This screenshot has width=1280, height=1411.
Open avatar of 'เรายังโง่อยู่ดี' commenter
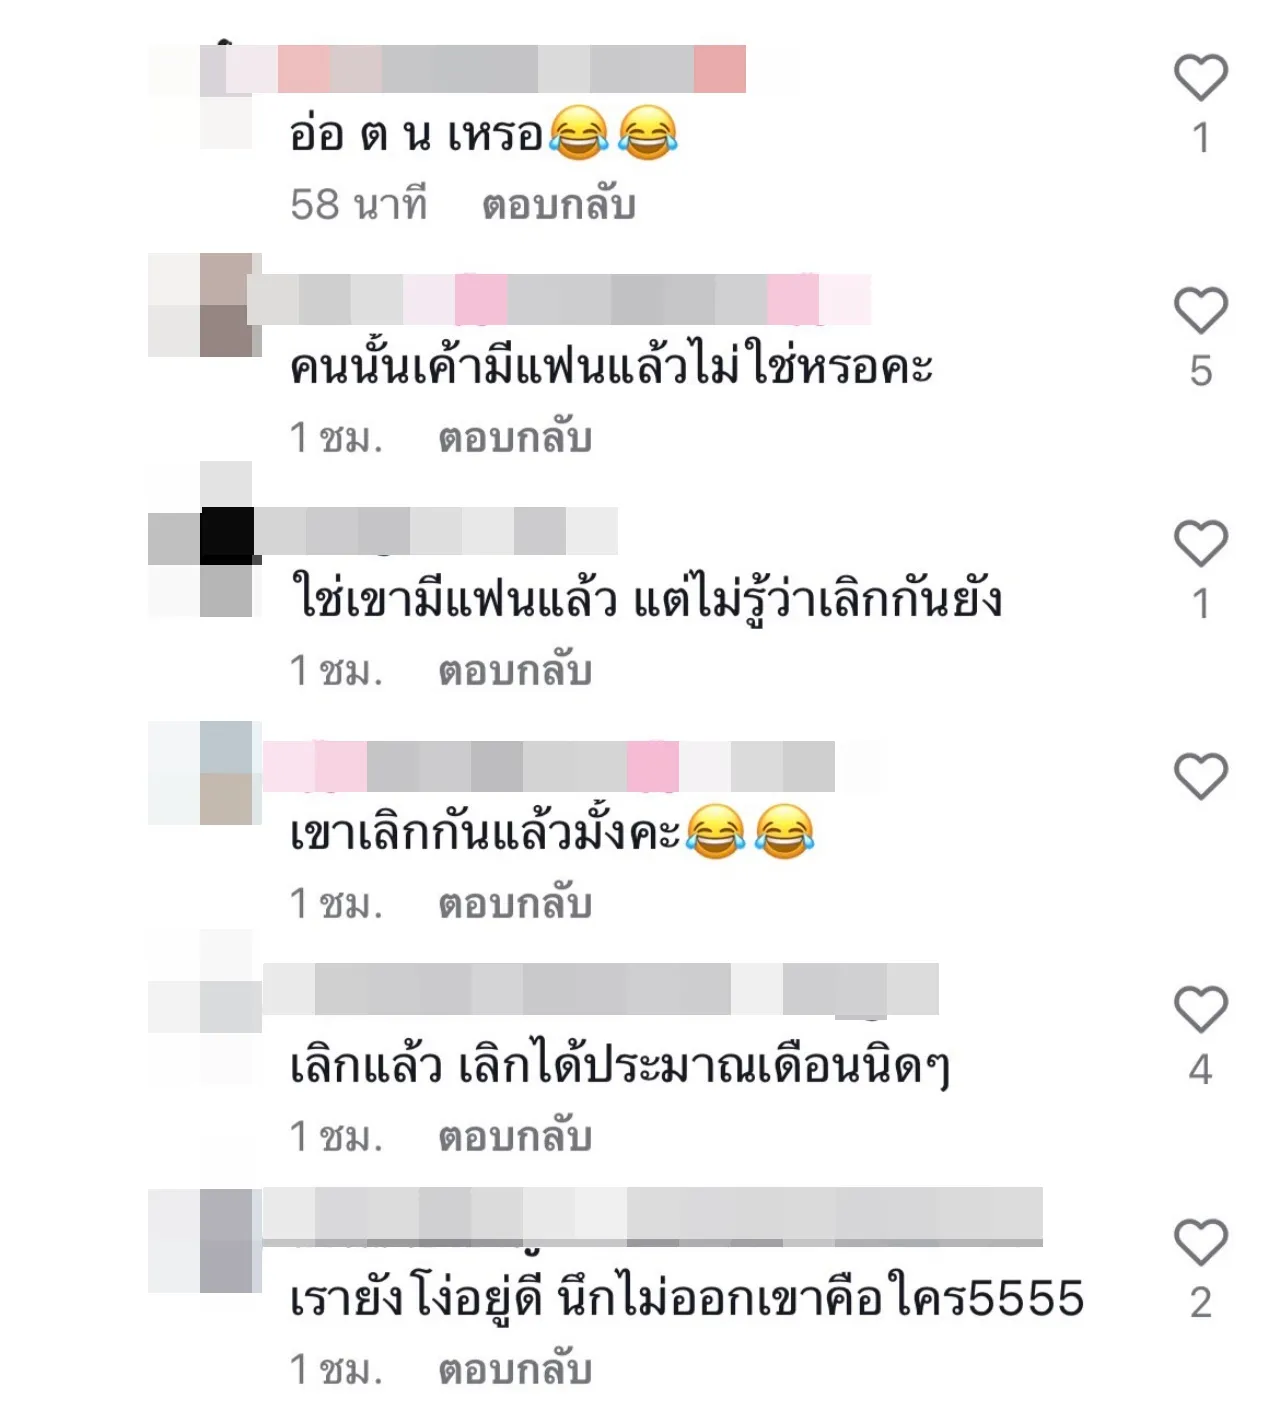click(x=204, y=1240)
